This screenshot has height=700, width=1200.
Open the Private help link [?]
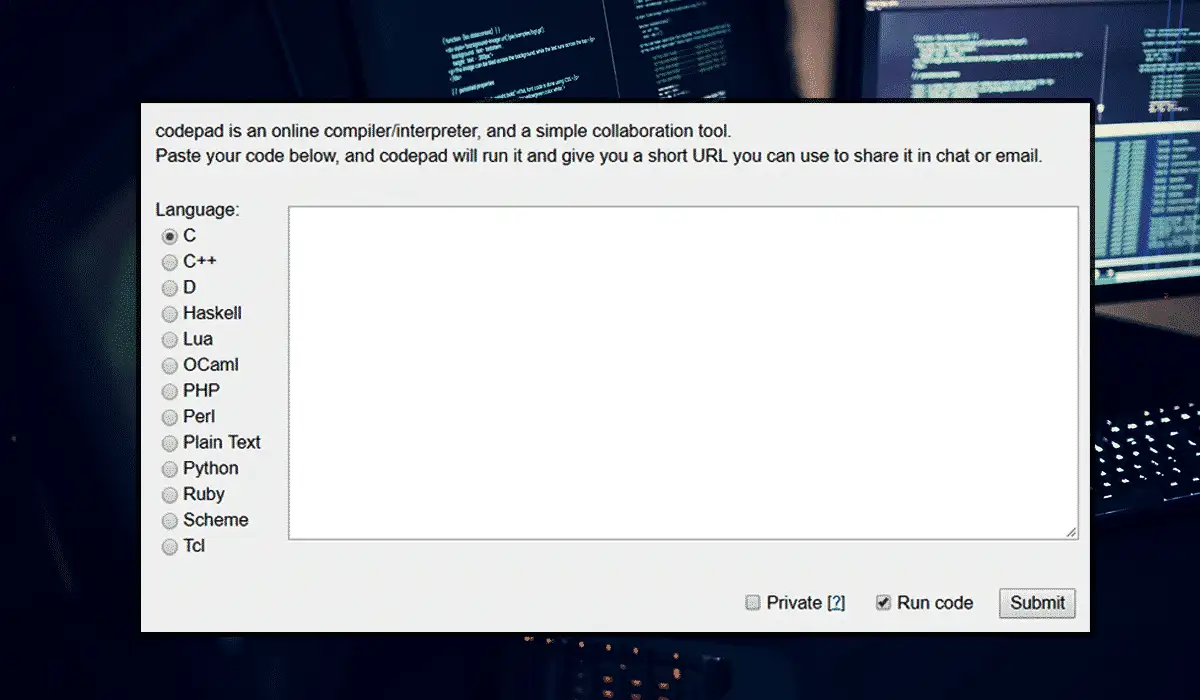coord(838,602)
